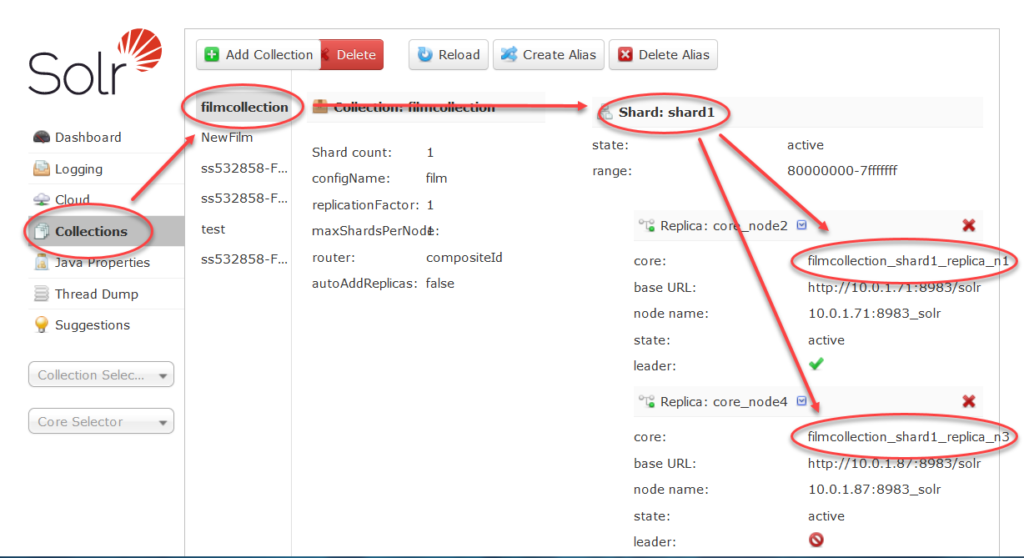Click Add Collection button
1024x558 pixels.
pos(259,55)
